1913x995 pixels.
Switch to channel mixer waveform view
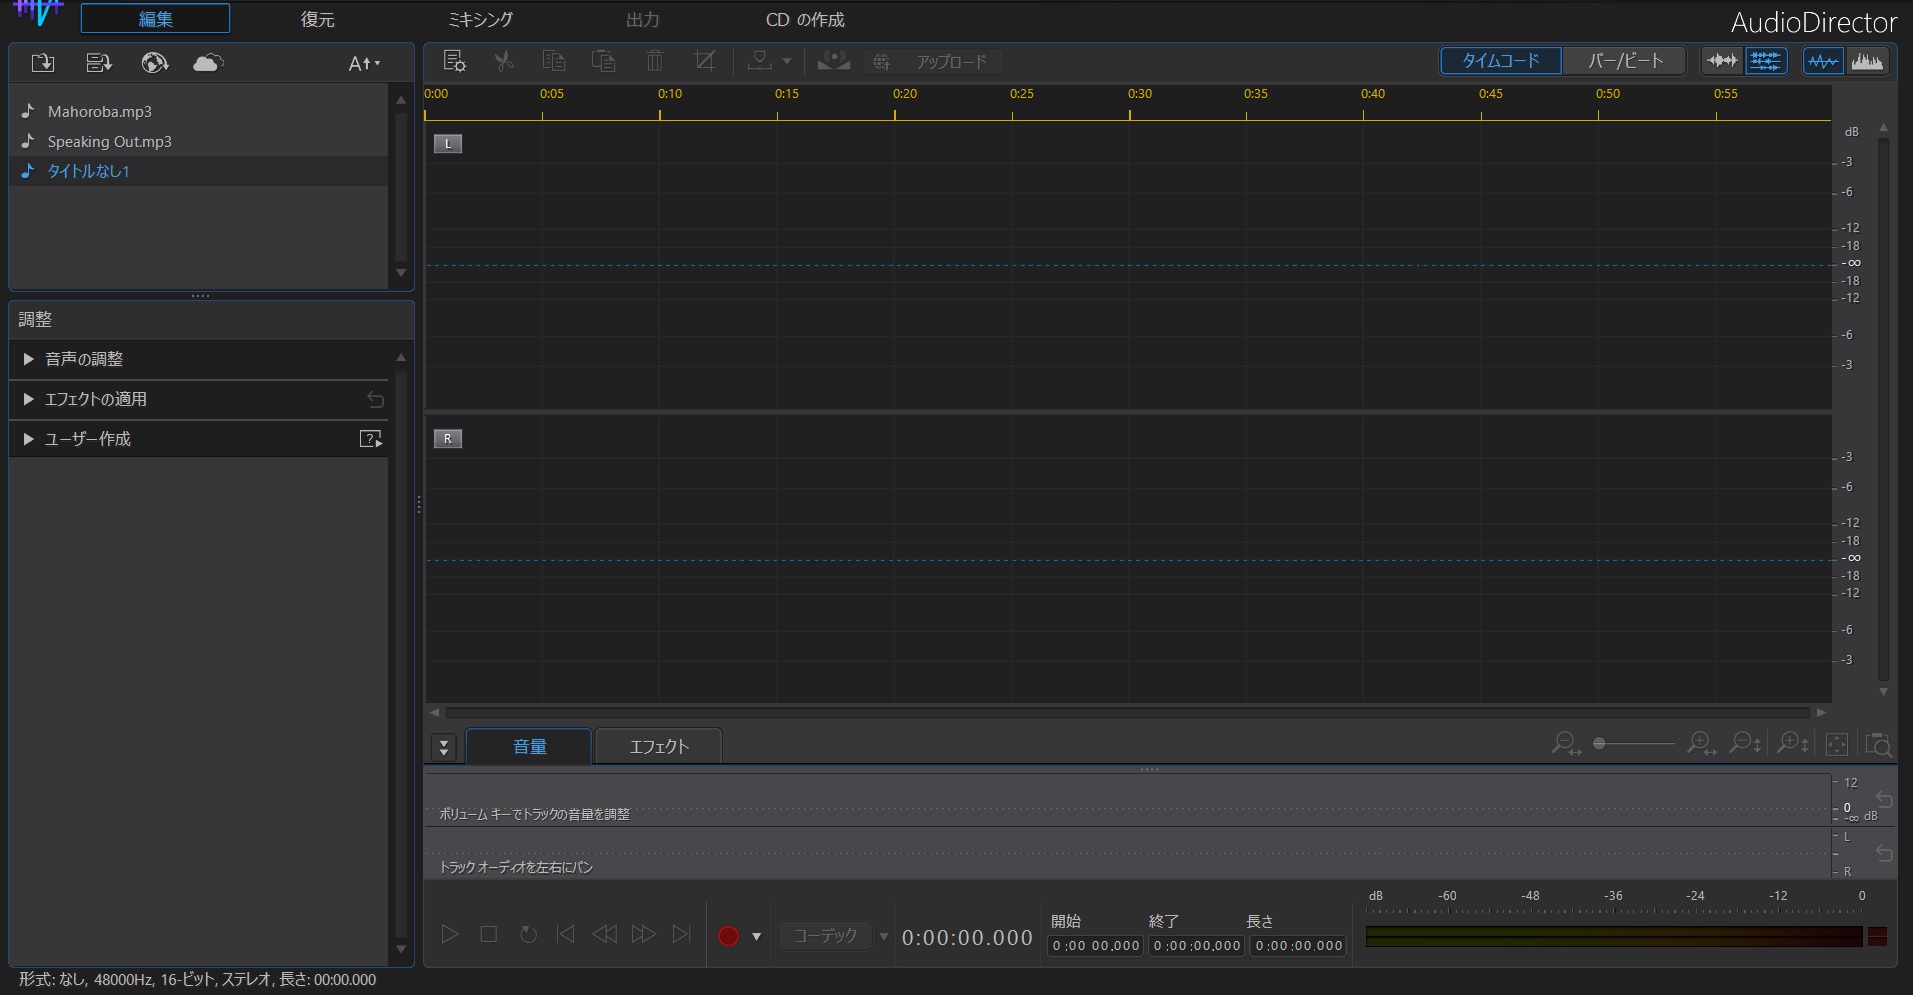point(1766,61)
